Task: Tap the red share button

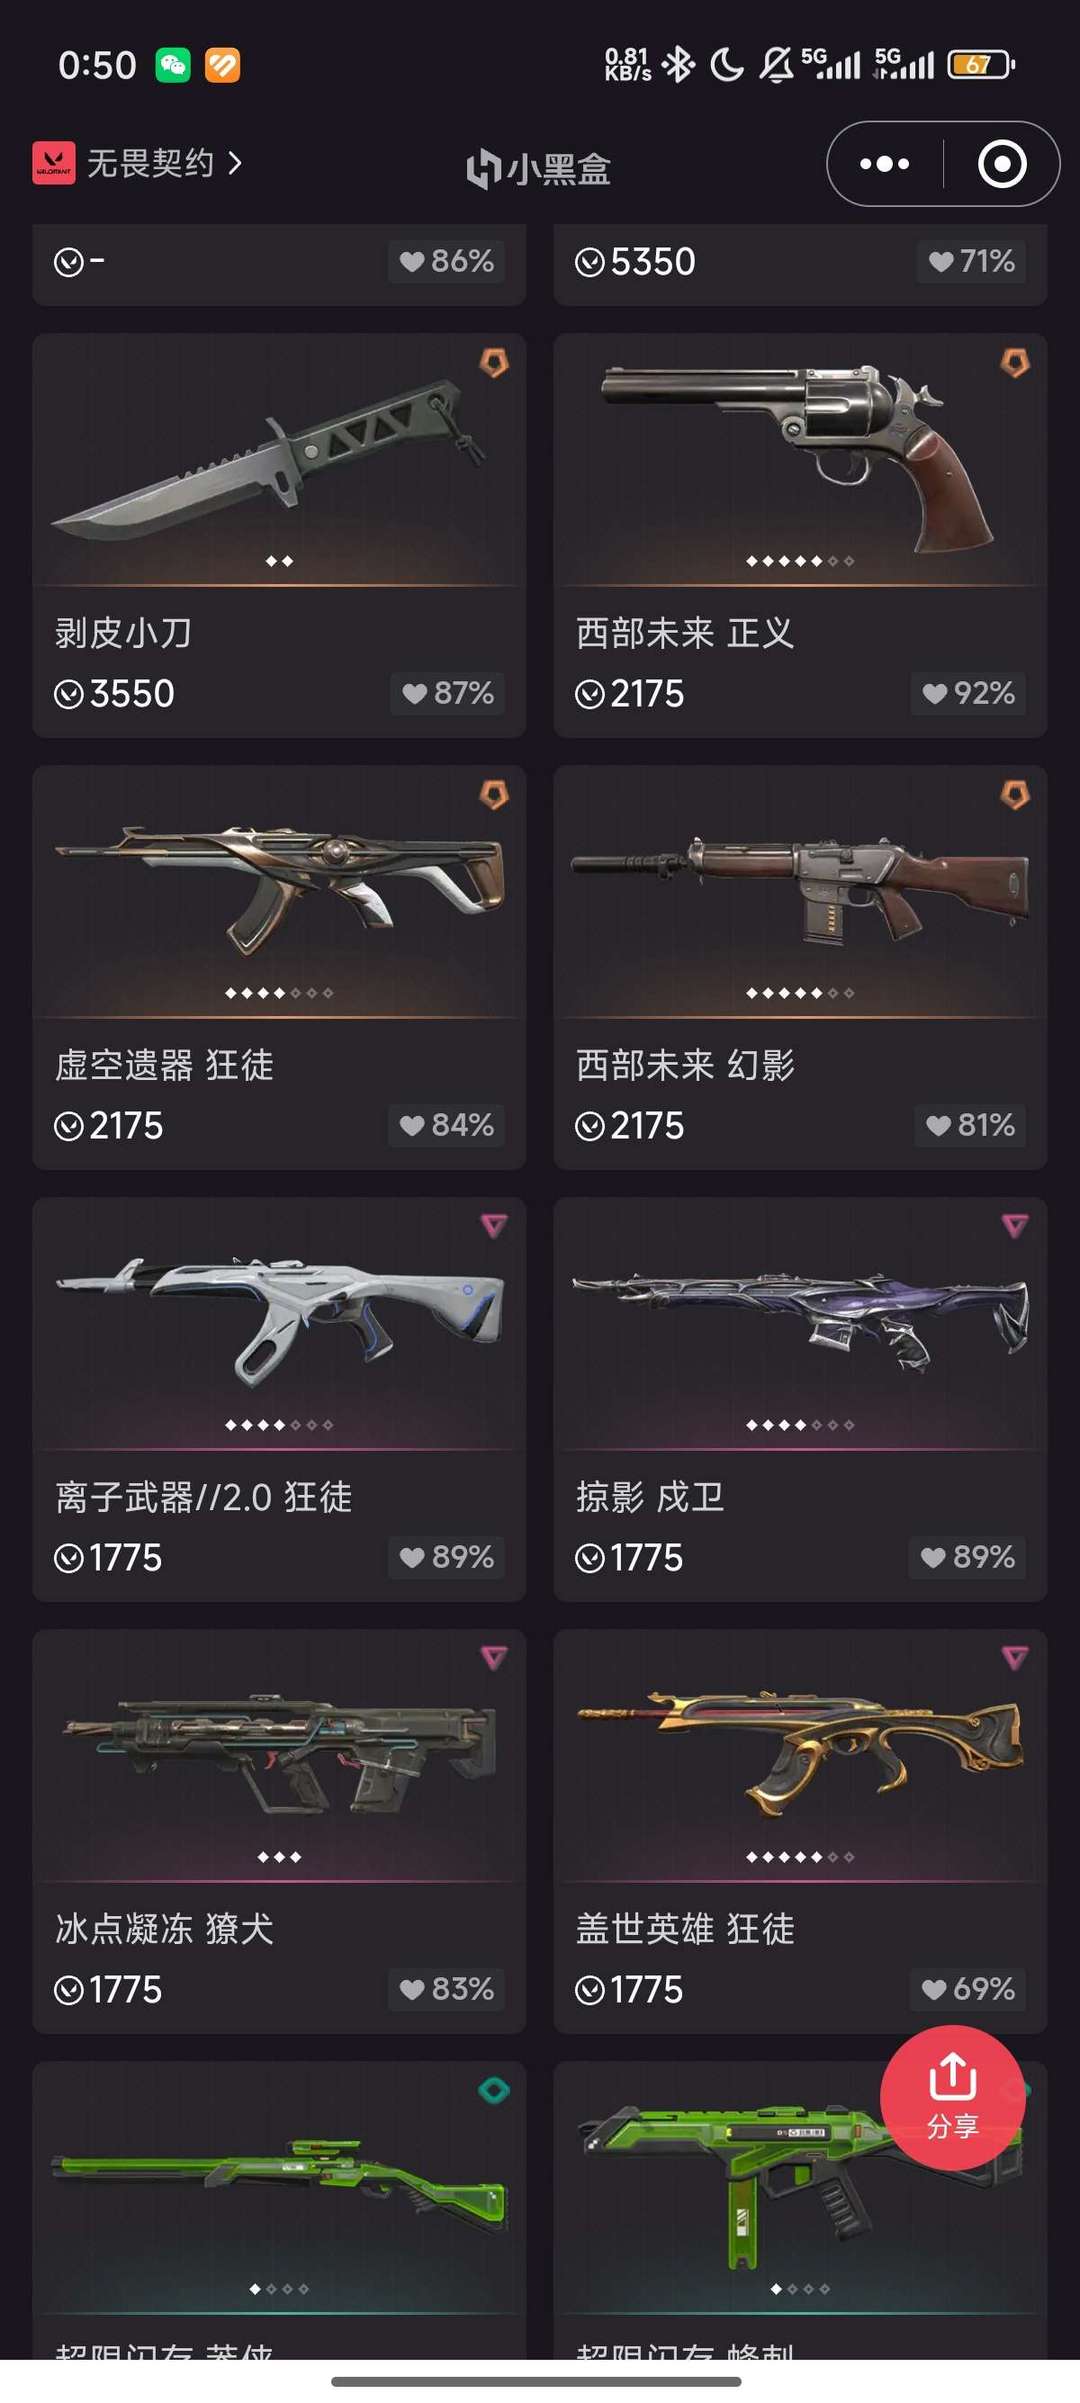Action: [952, 2097]
